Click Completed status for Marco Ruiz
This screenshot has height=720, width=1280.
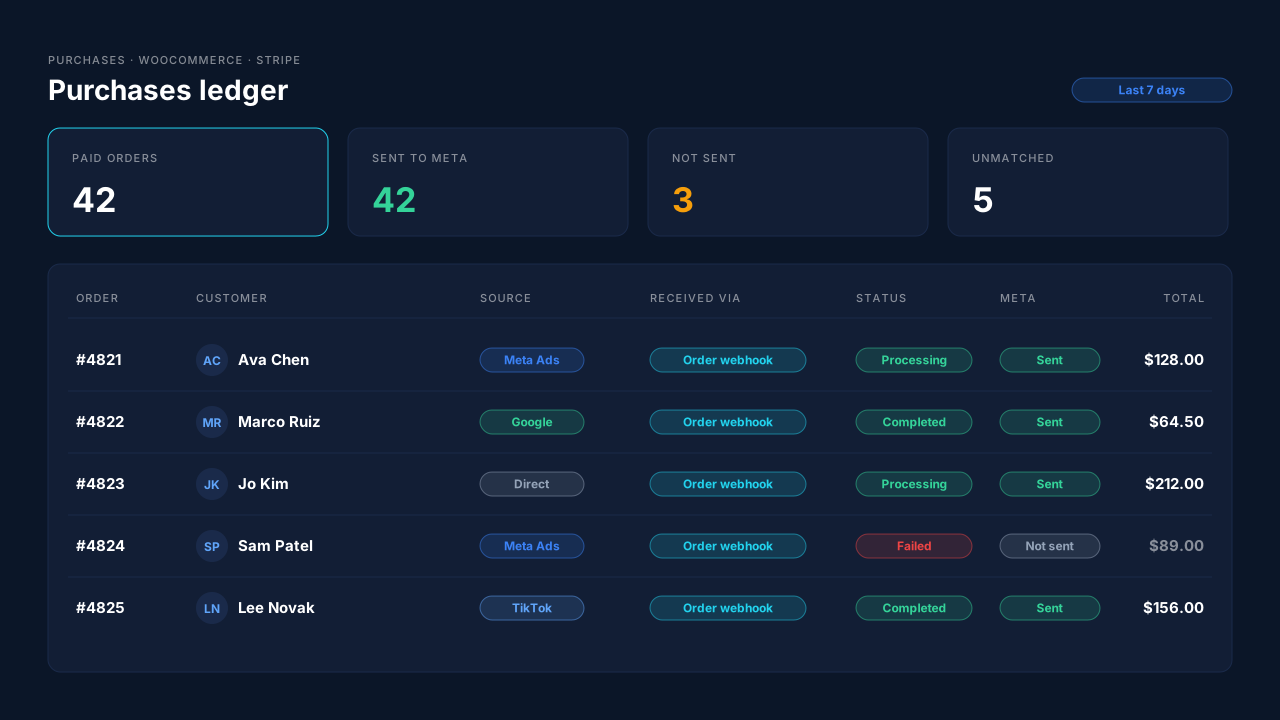coord(914,422)
